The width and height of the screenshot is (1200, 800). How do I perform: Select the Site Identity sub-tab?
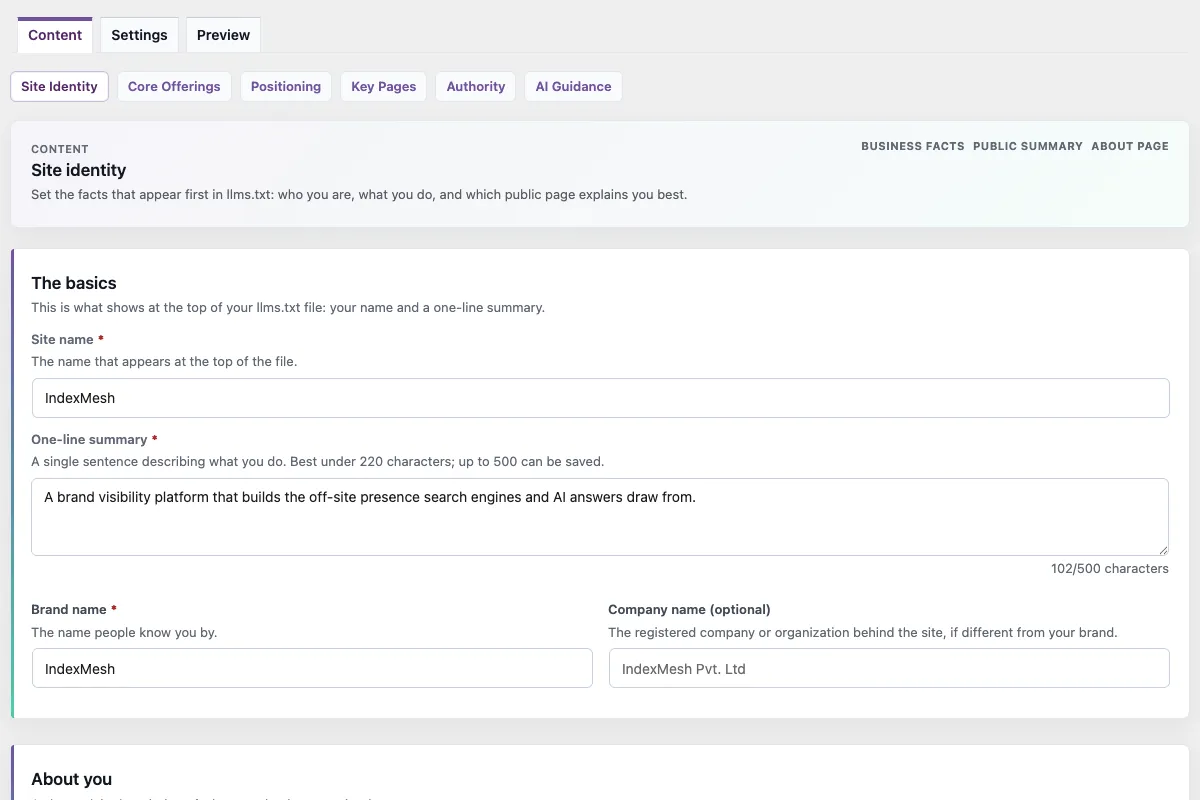coord(59,86)
